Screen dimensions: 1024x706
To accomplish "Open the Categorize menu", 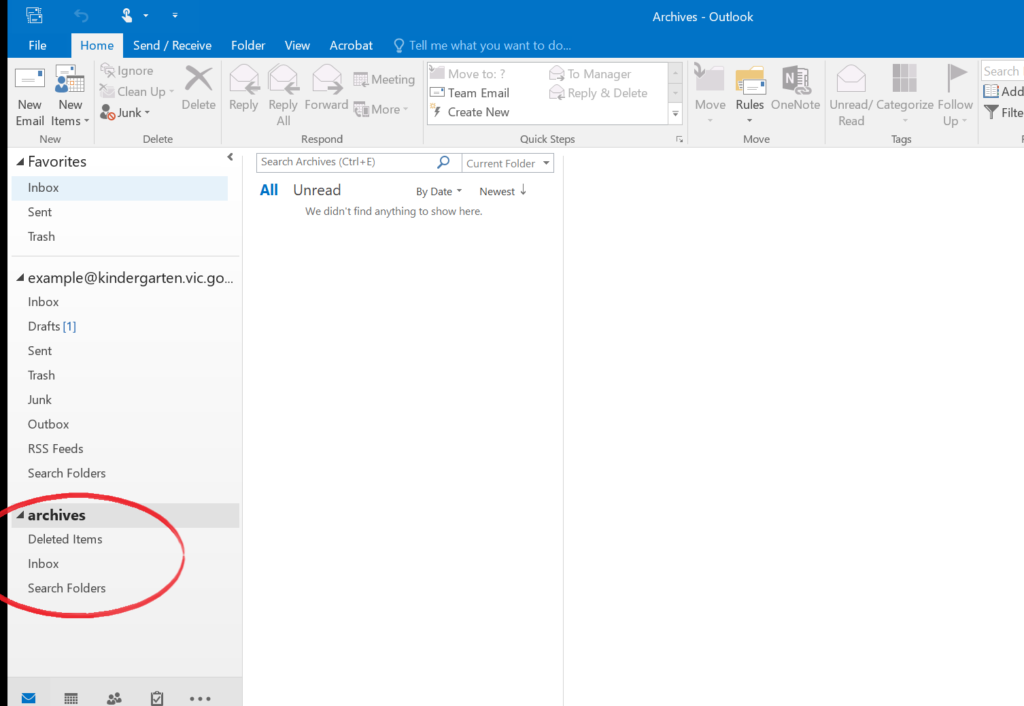I will 904,95.
